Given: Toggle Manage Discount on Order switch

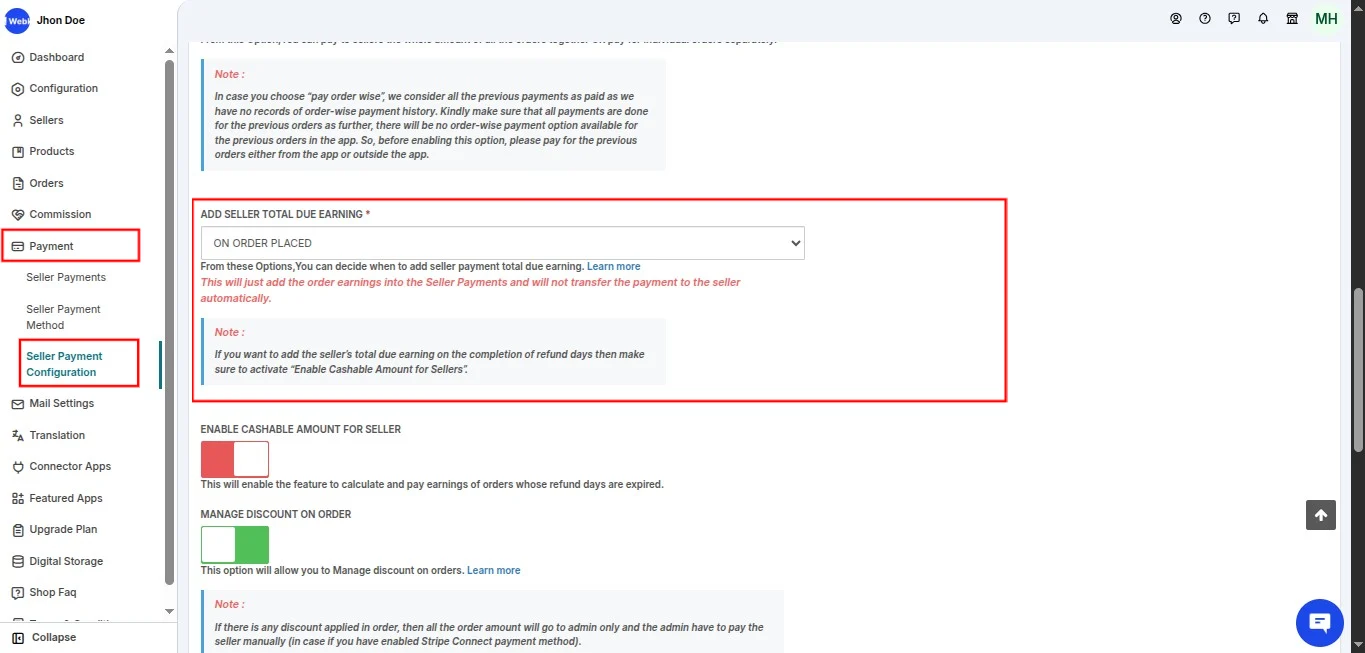Looking at the screenshot, I should 235,545.
